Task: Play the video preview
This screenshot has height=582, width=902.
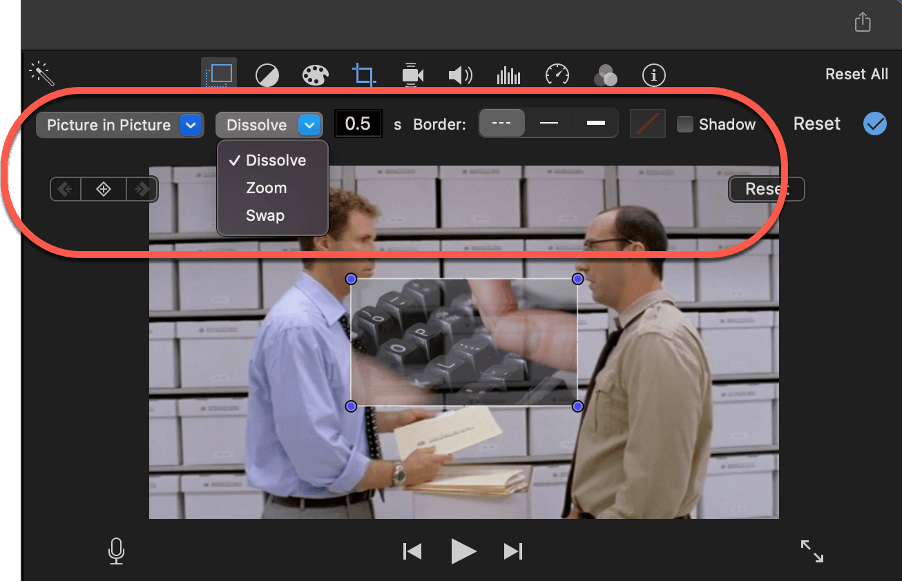Action: coord(463,552)
